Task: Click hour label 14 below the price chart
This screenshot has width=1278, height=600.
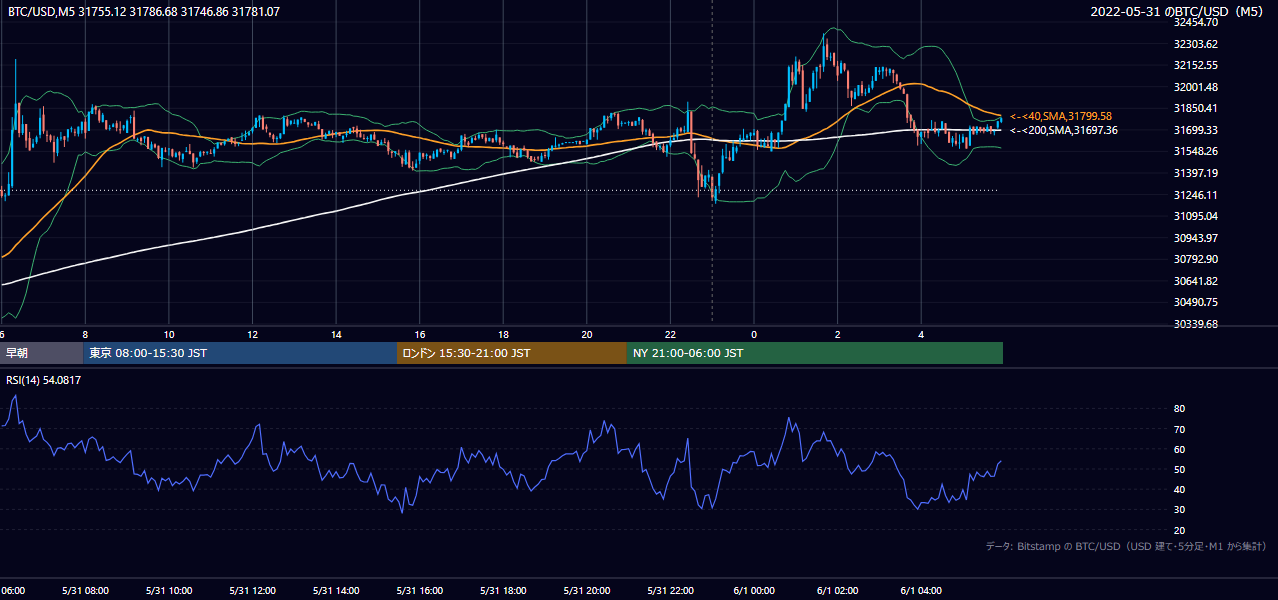Action: click(x=336, y=334)
